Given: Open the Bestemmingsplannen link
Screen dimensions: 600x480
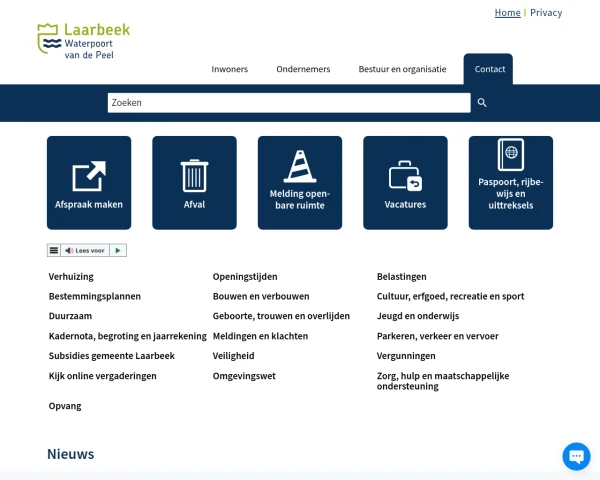Looking at the screenshot, I should 95,296.
